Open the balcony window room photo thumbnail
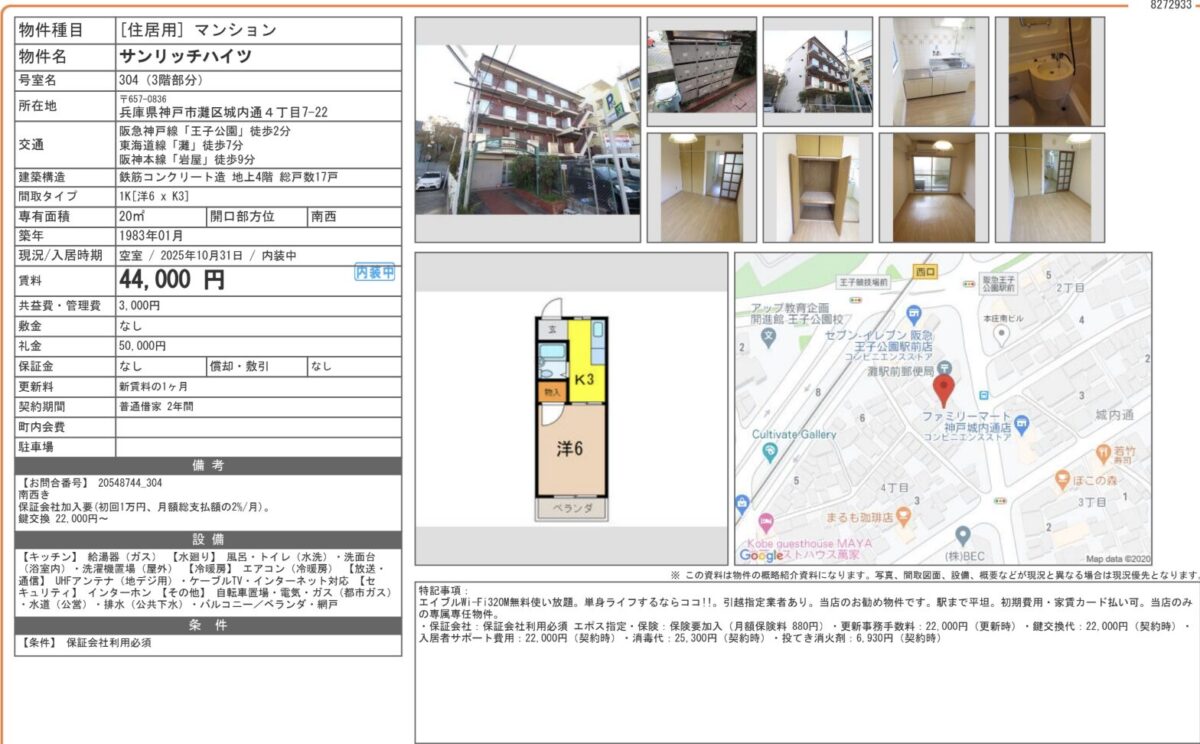 (934, 187)
